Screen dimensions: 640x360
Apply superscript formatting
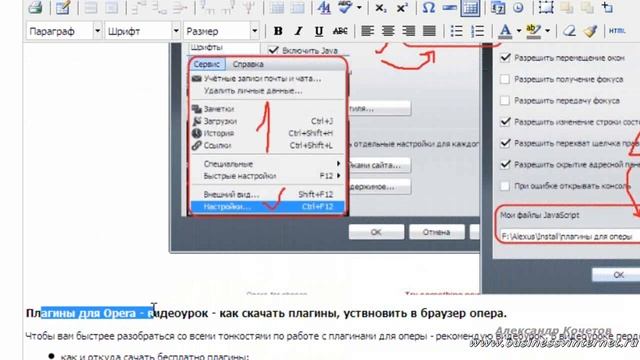tap(402, 7)
